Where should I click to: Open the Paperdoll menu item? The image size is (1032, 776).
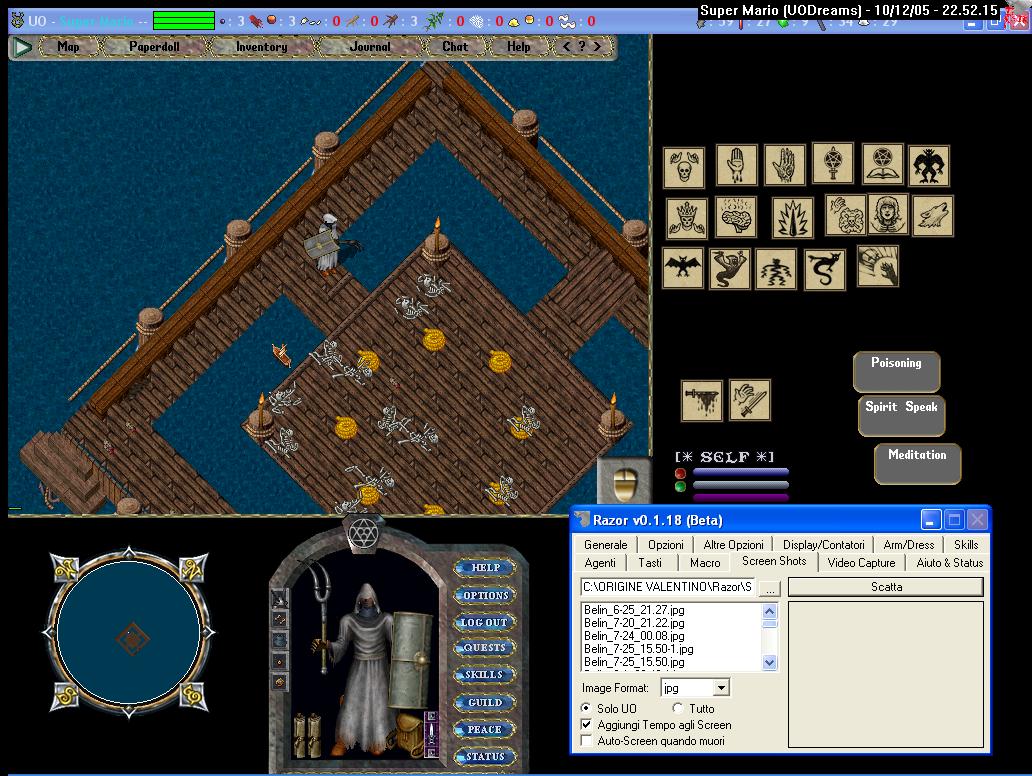[155, 47]
